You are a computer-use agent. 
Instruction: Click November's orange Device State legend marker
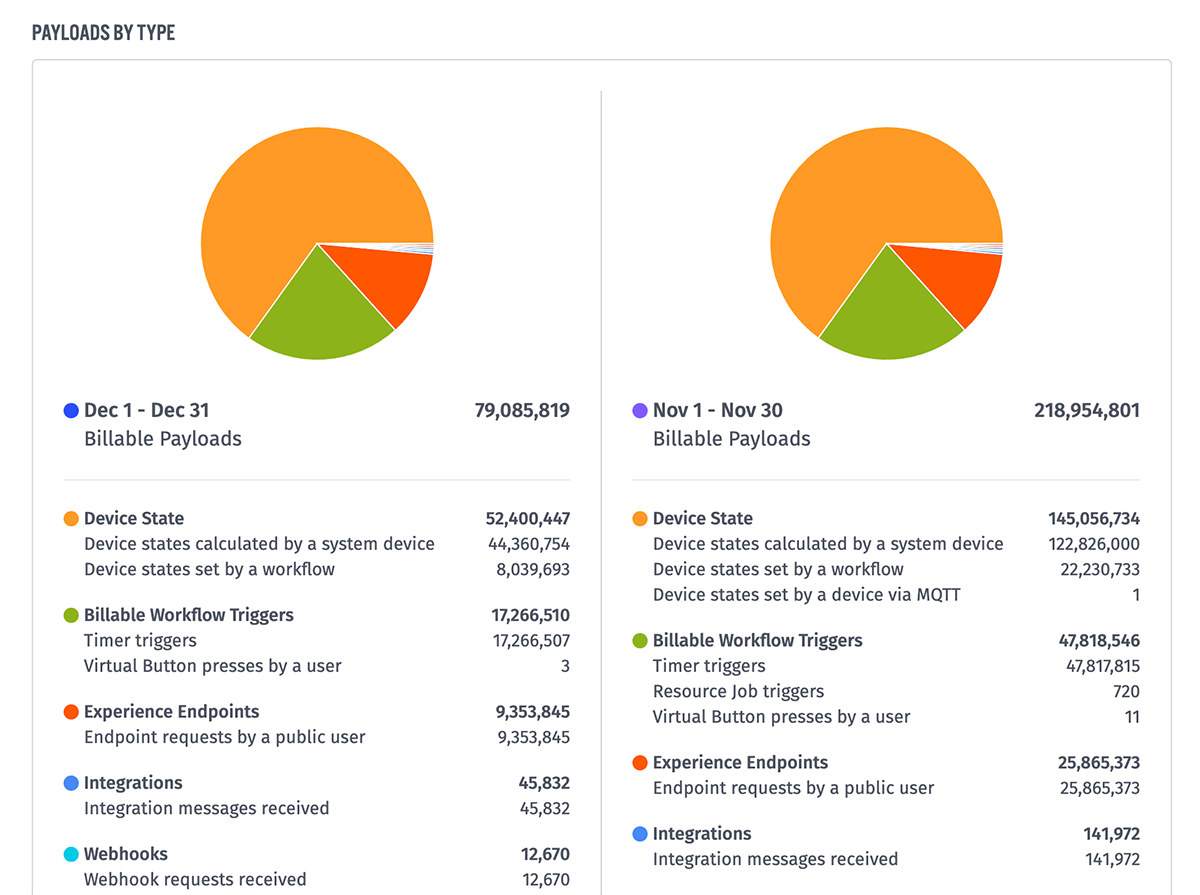[x=640, y=518]
